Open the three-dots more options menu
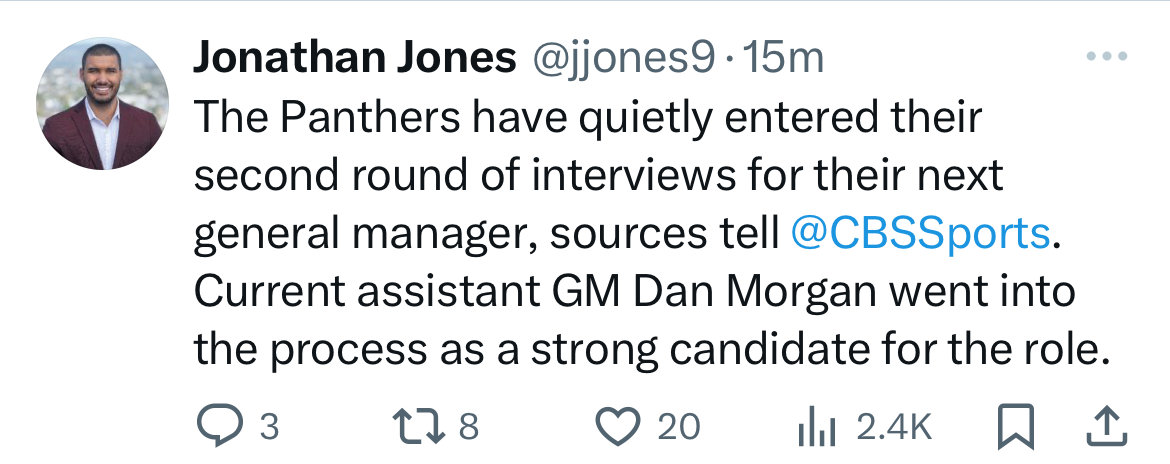Viewport: 1170px width, 464px height. (1107, 56)
